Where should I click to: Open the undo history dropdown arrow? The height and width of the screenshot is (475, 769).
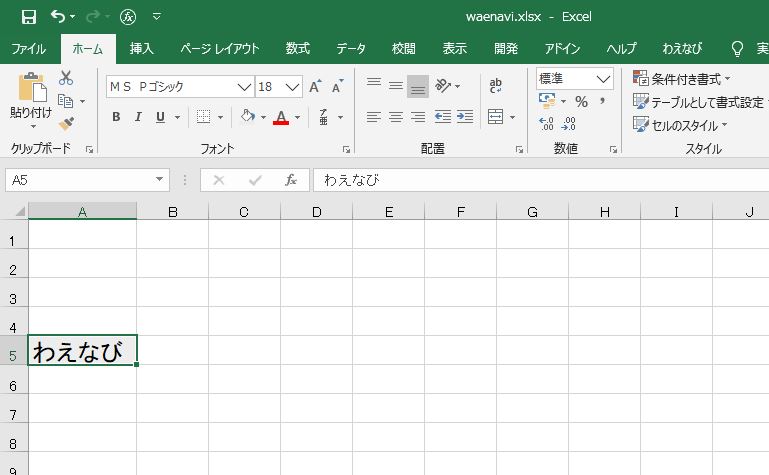(x=73, y=17)
